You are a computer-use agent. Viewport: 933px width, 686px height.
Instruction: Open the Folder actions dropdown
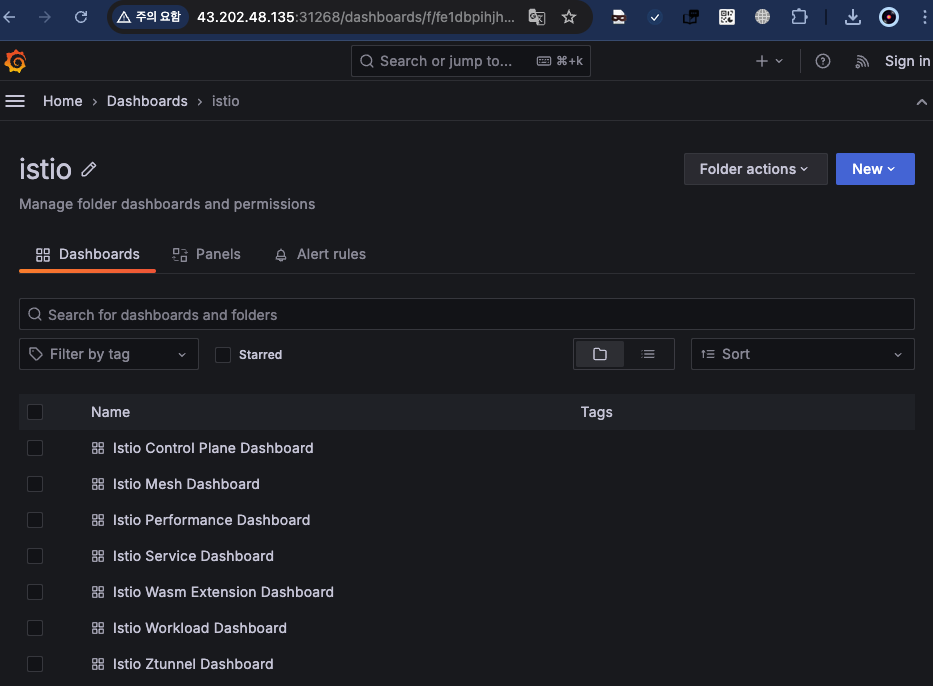click(x=755, y=169)
